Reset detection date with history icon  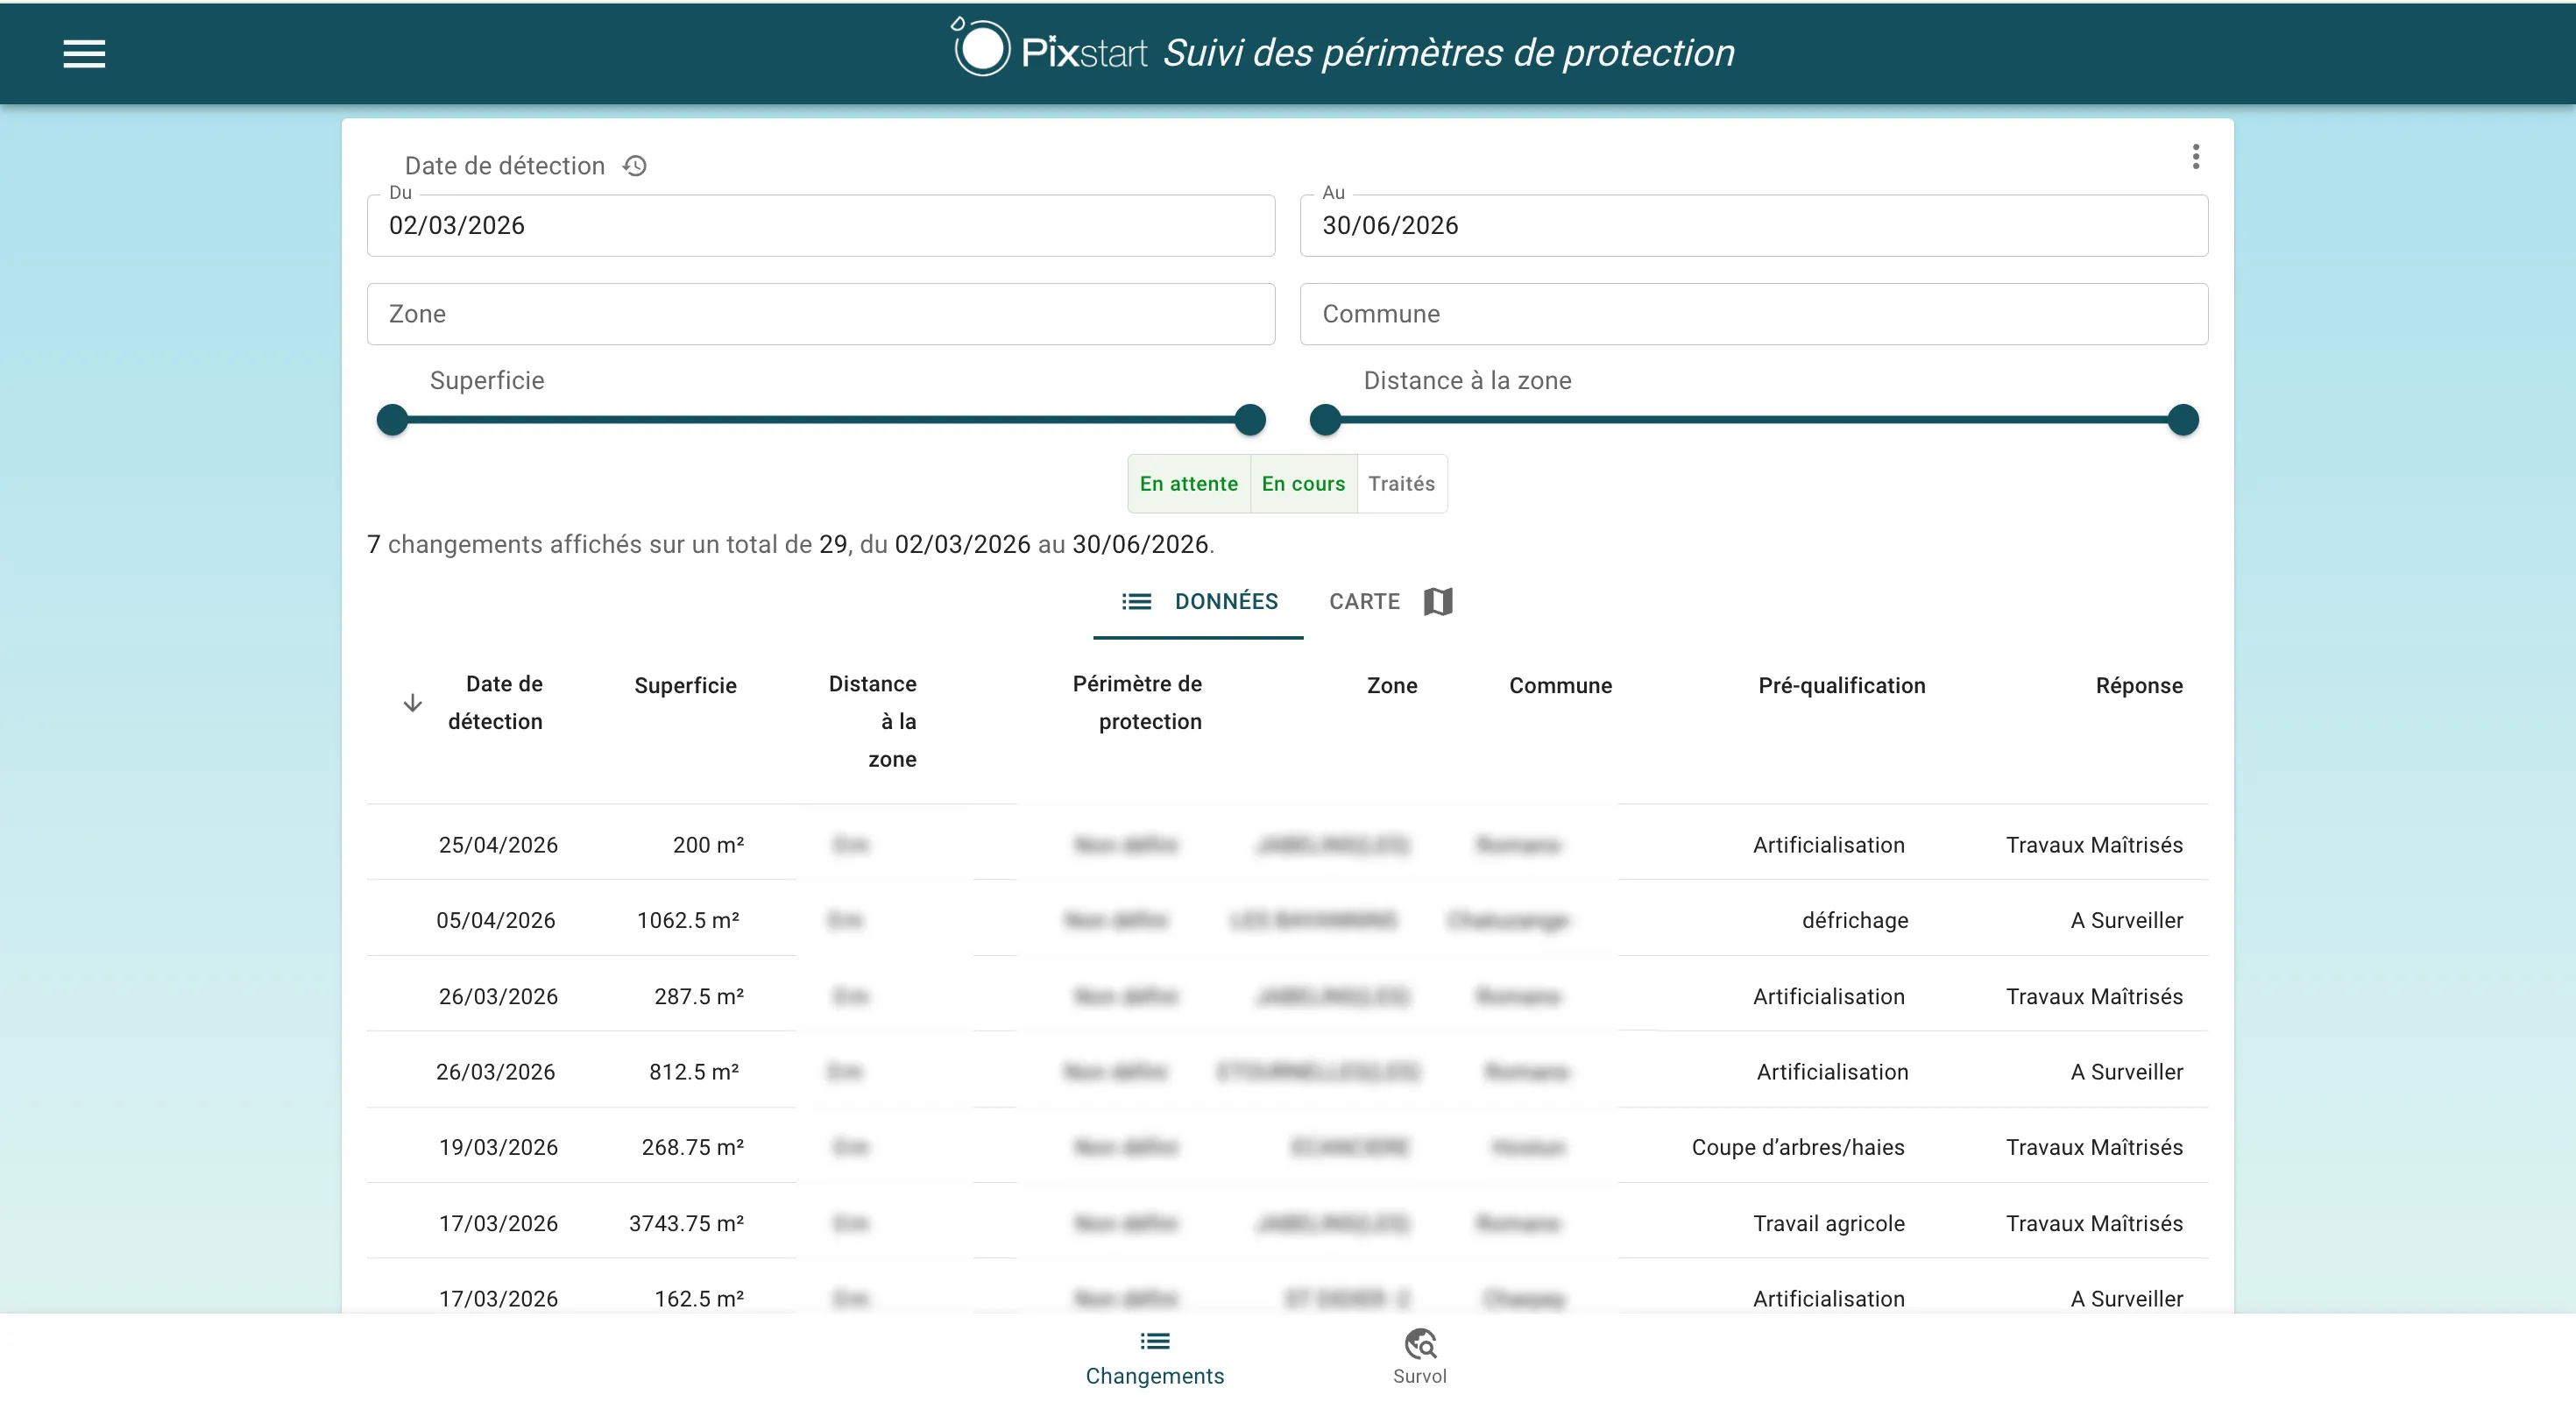pyautogui.click(x=635, y=166)
